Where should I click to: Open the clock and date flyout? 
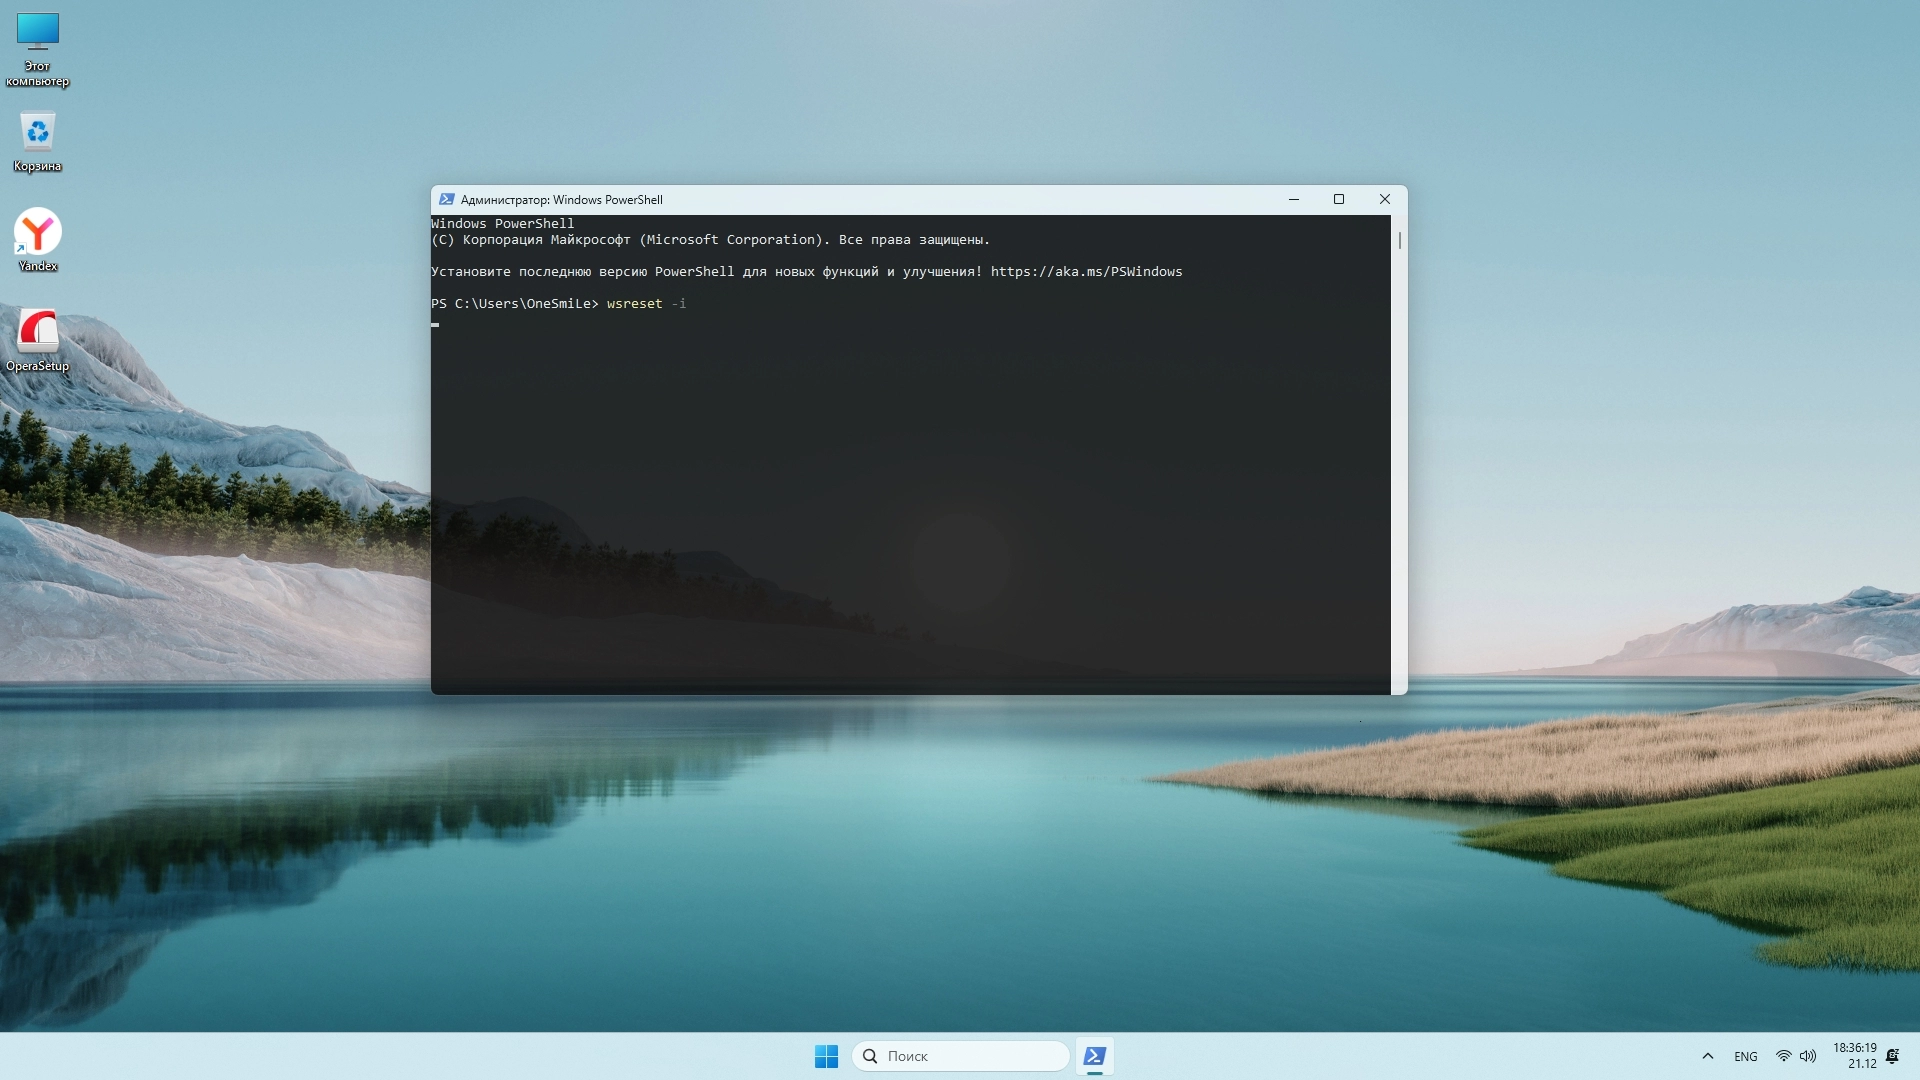1855,1056
